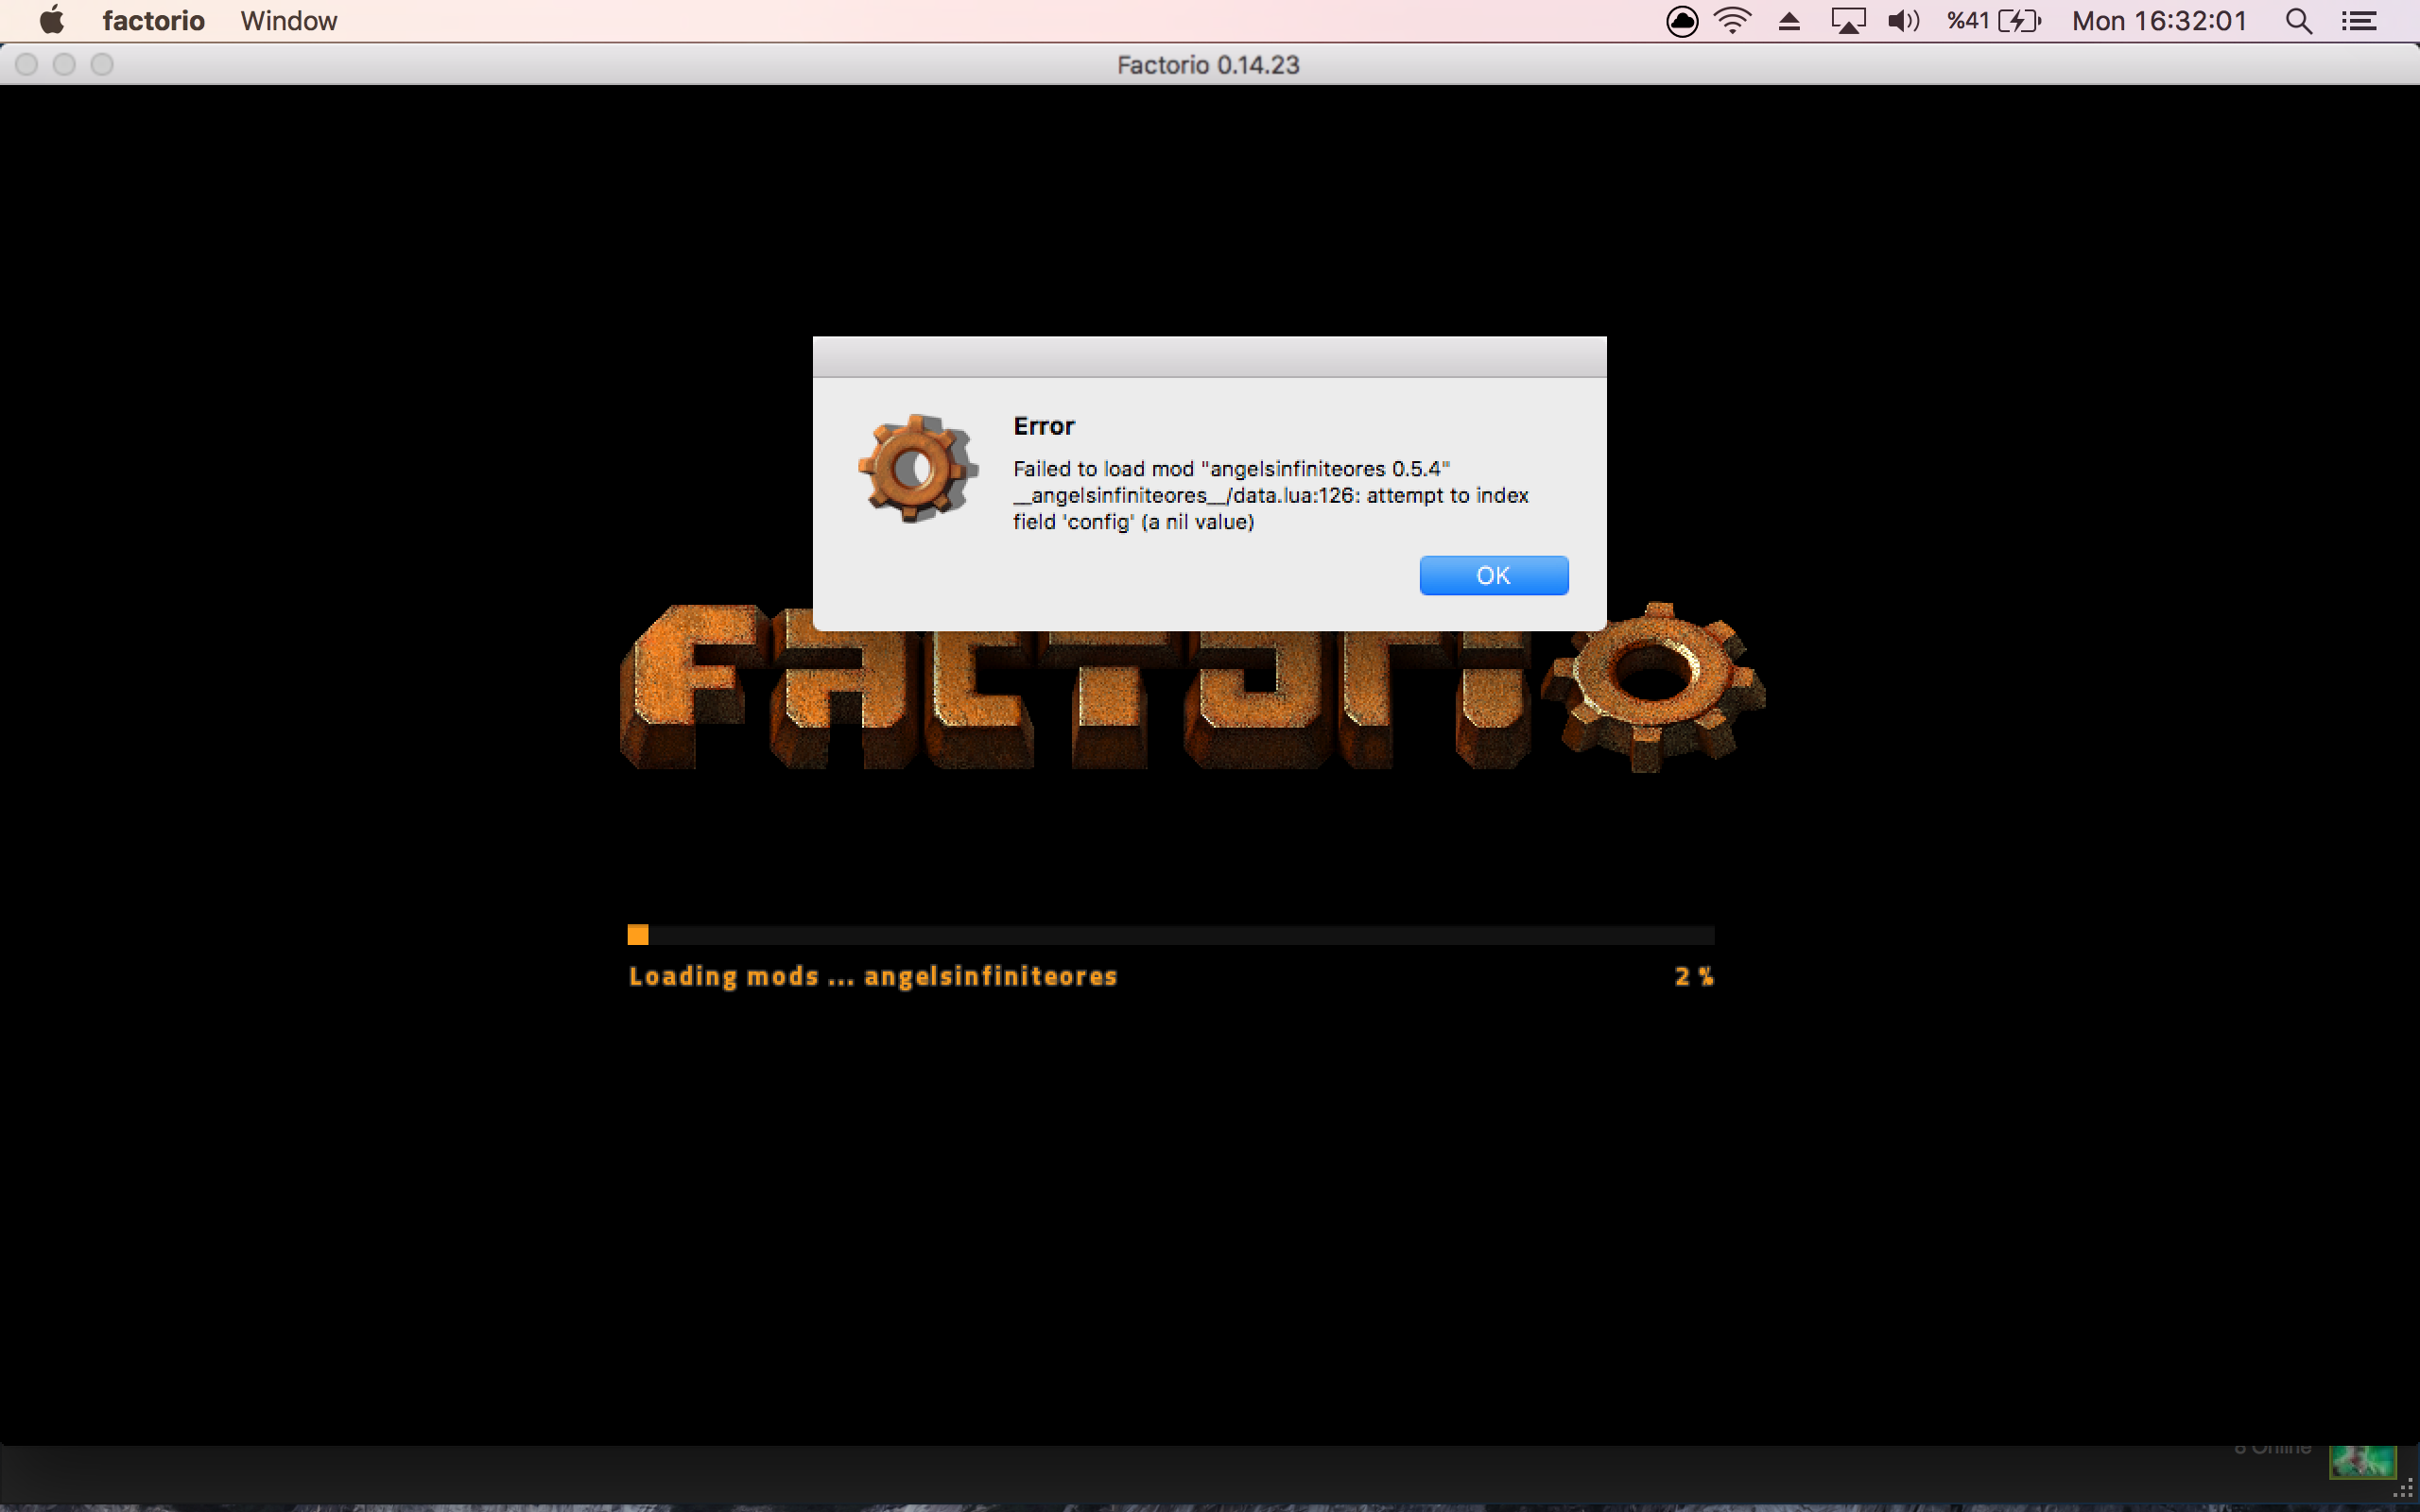Click the 'Loading mods ... angelsinfiniteores' status text
Screen dimensions: 2420x1512
(873, 976)
